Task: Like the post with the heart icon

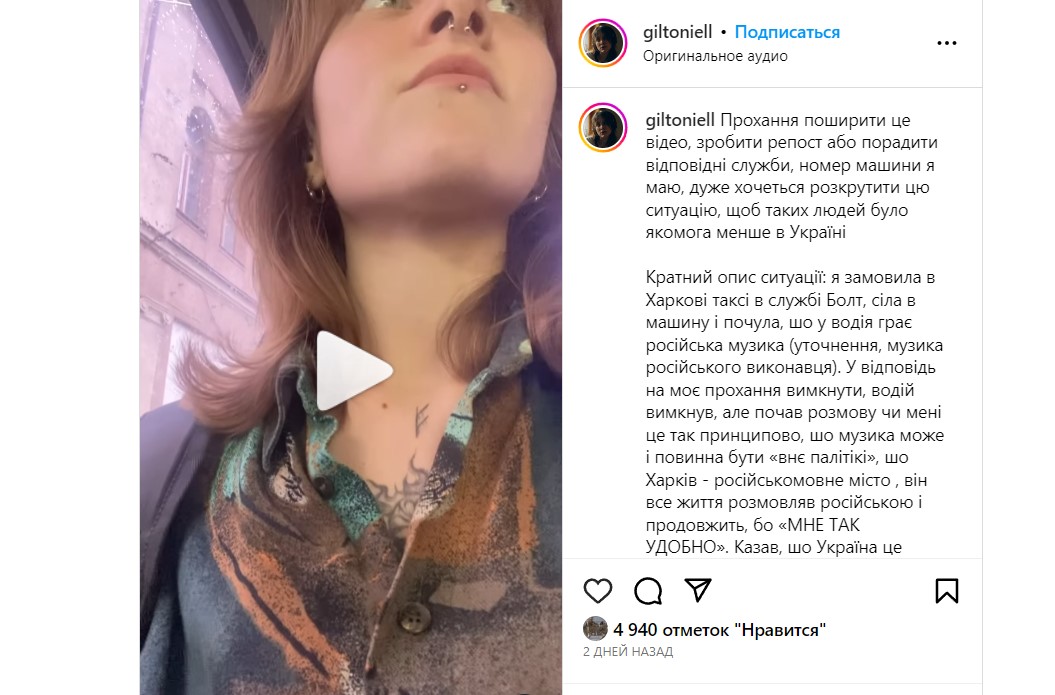Action: click(x=597, y=591)
